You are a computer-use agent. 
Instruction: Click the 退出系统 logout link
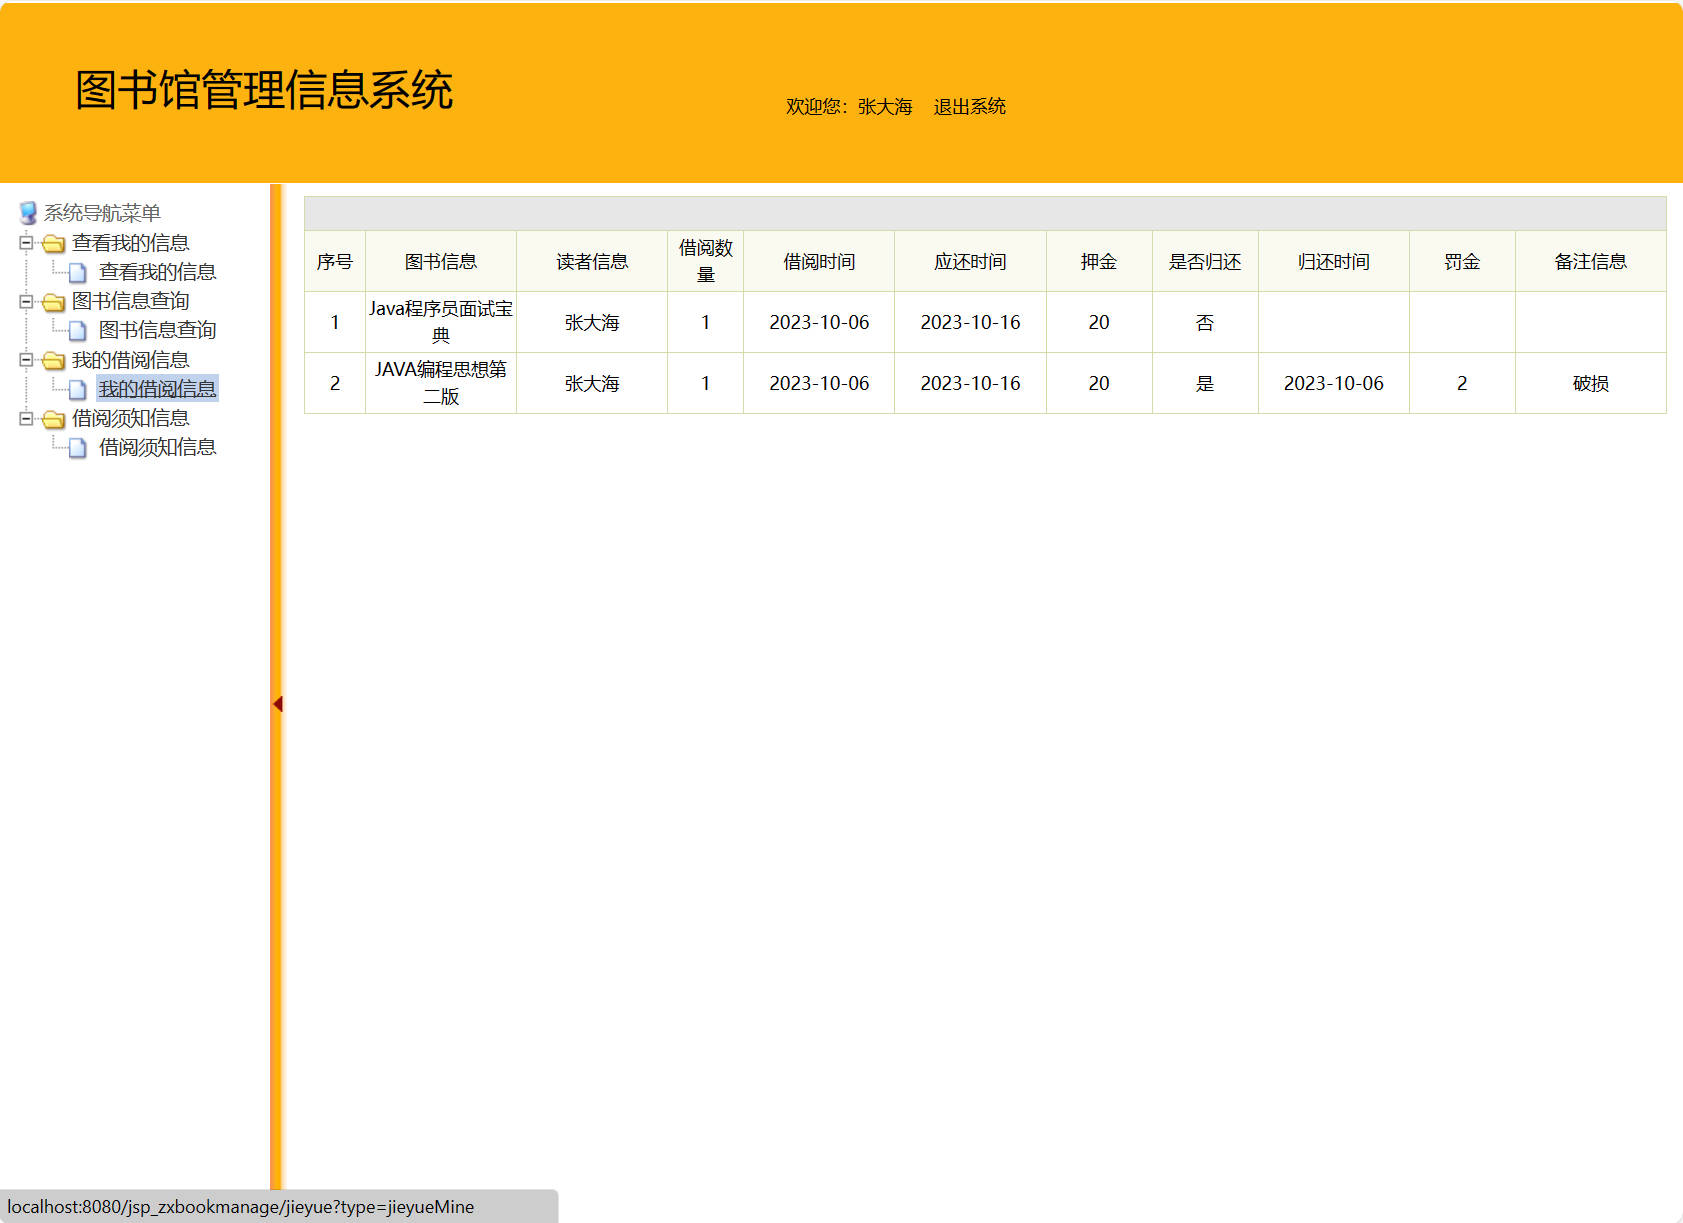pyautogui.click(x=968, y=106)
